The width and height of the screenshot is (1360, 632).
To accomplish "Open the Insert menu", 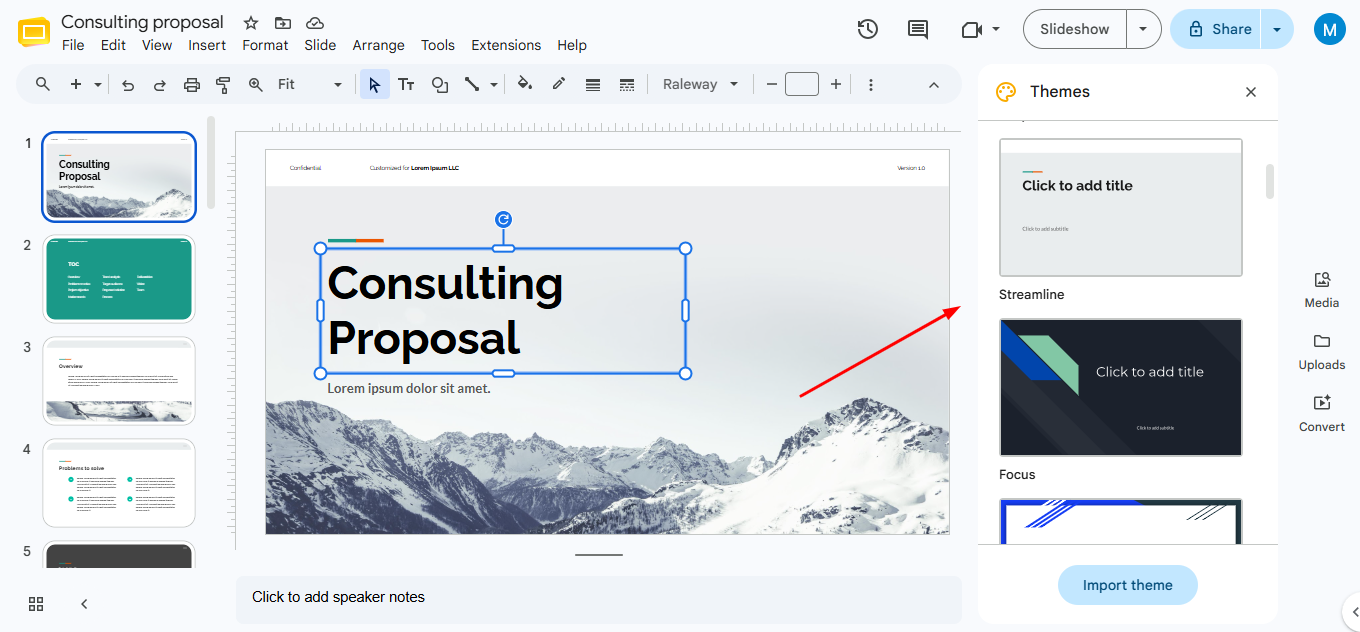I will click(207, 45).
